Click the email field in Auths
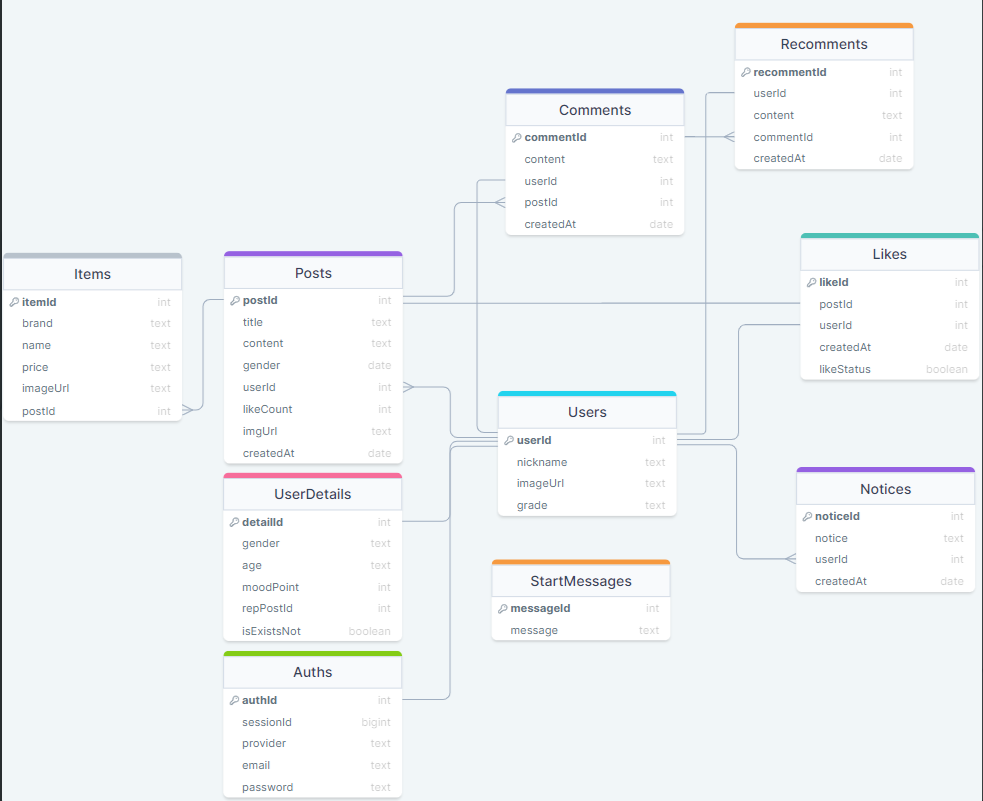The image size is (983, 801). click(x=313, y=765)
